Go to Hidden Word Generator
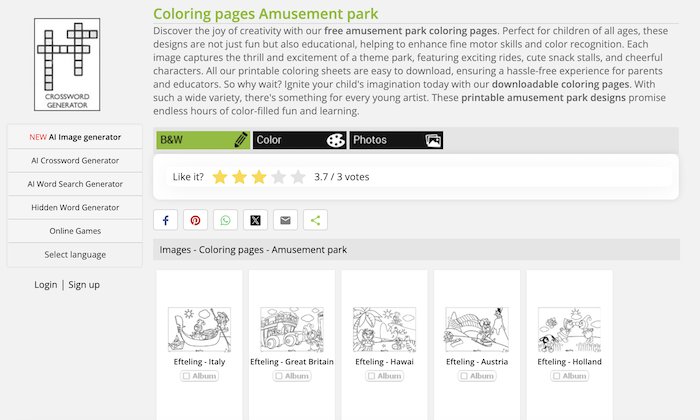700x420 pixels. pos(75,207)
